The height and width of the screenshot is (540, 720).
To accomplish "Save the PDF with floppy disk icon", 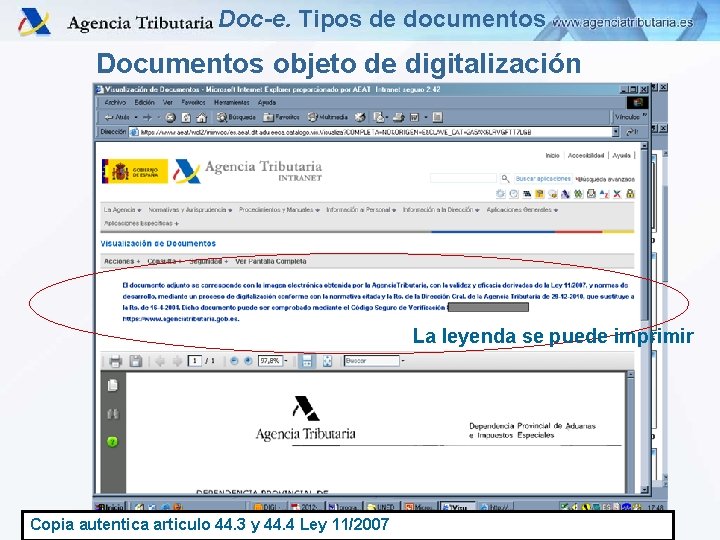I will tap(135, 361).
